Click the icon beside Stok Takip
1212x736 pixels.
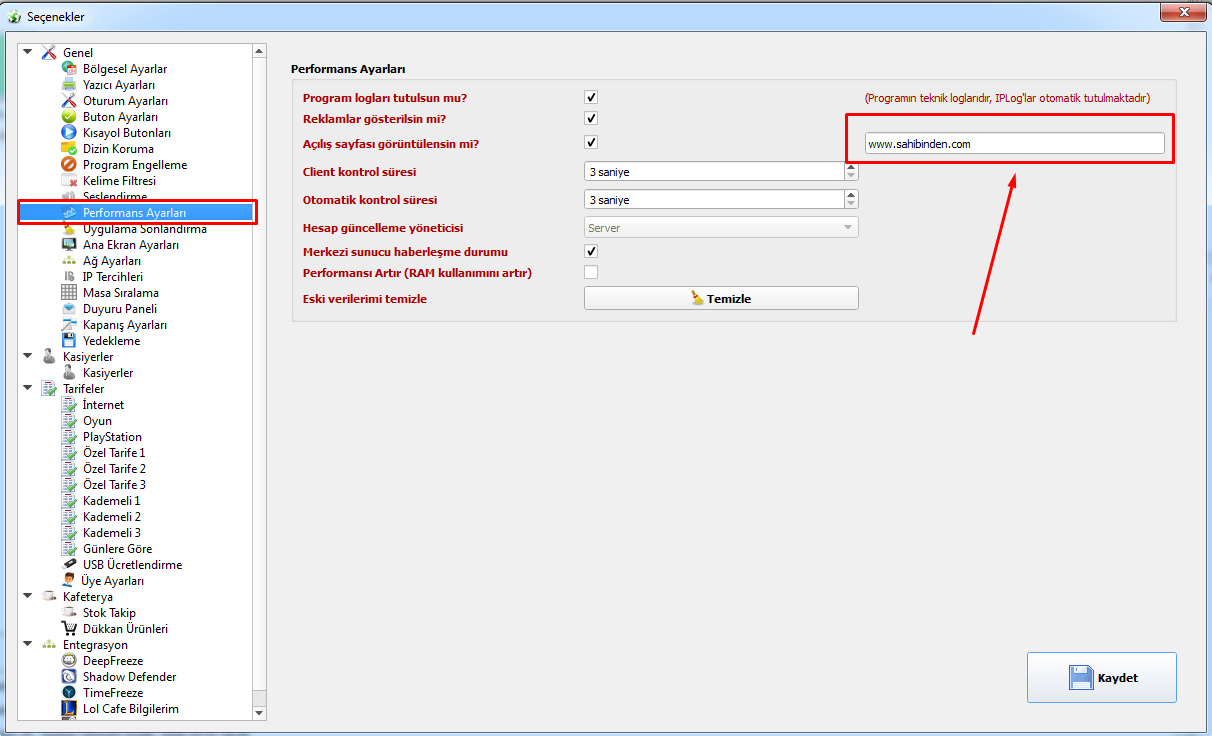(x=69, y=613)
